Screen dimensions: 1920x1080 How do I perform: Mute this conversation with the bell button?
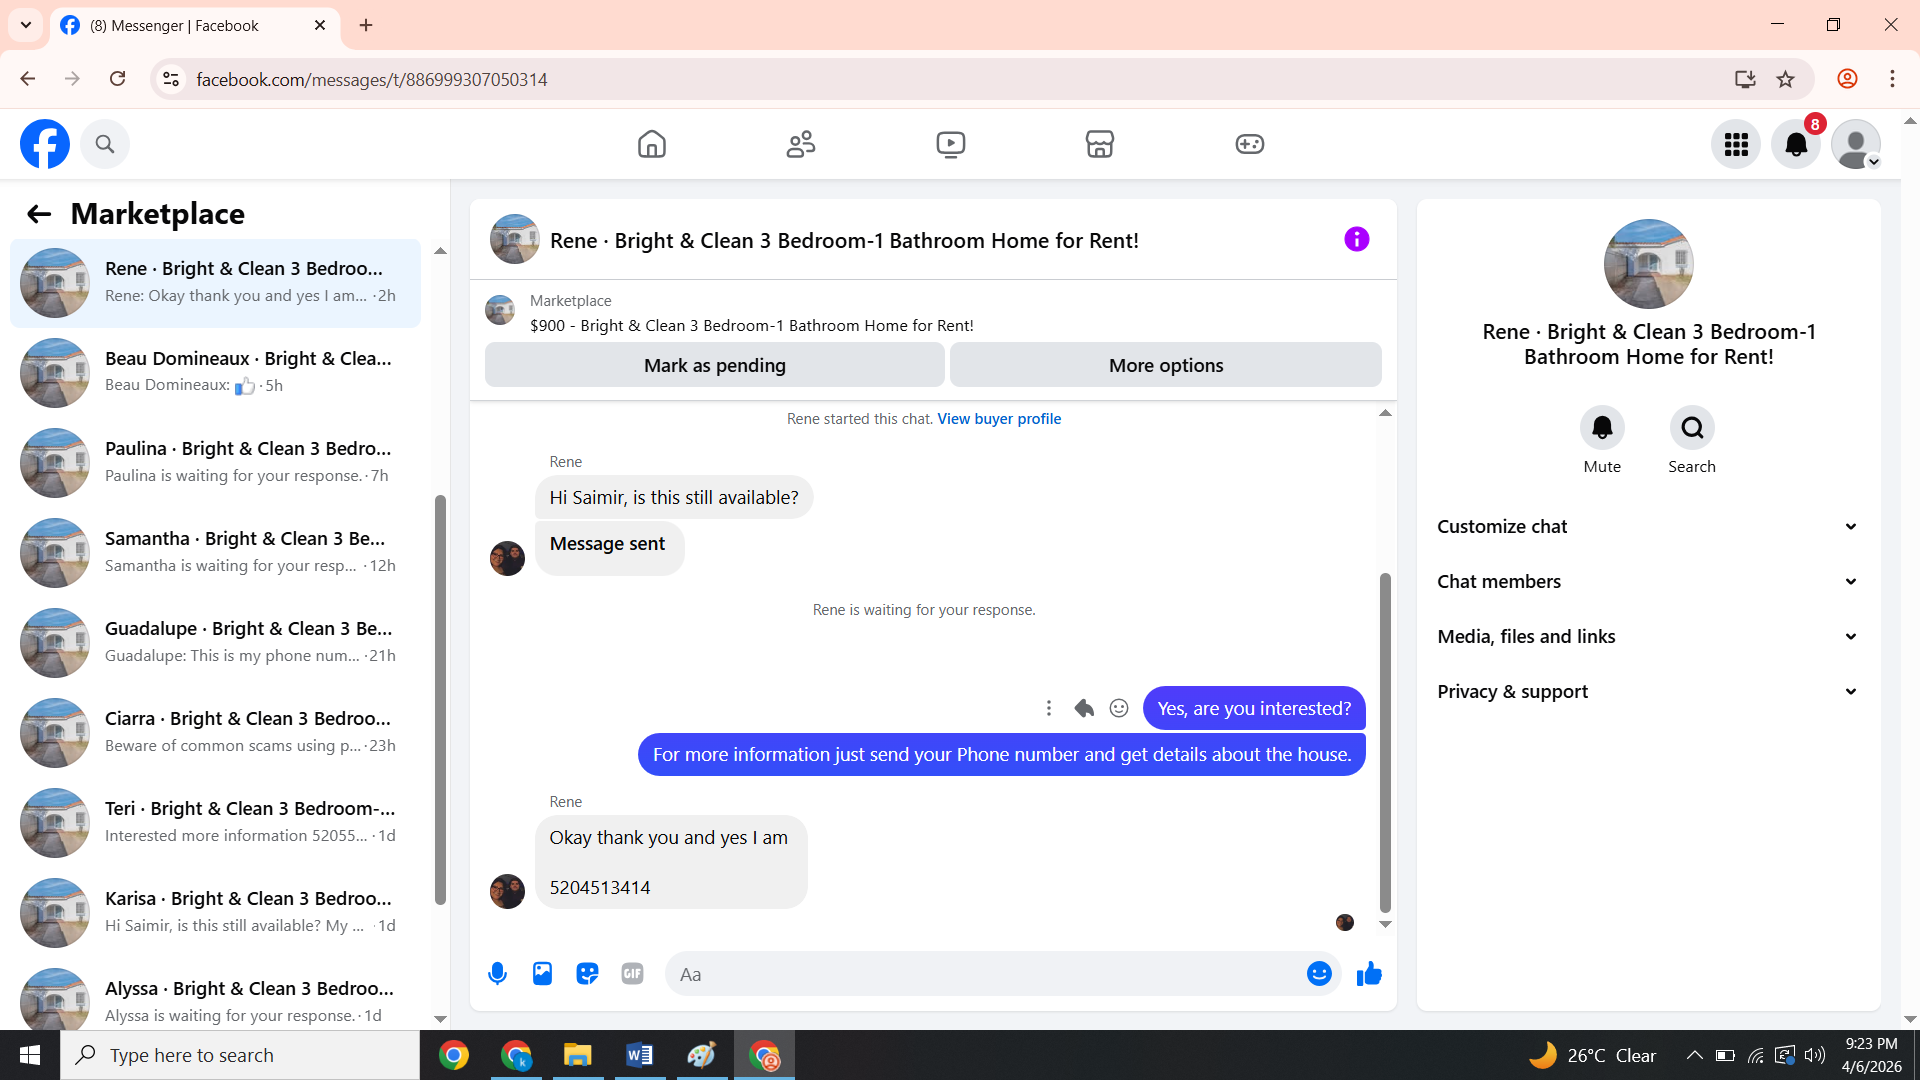click(1602, 428)
